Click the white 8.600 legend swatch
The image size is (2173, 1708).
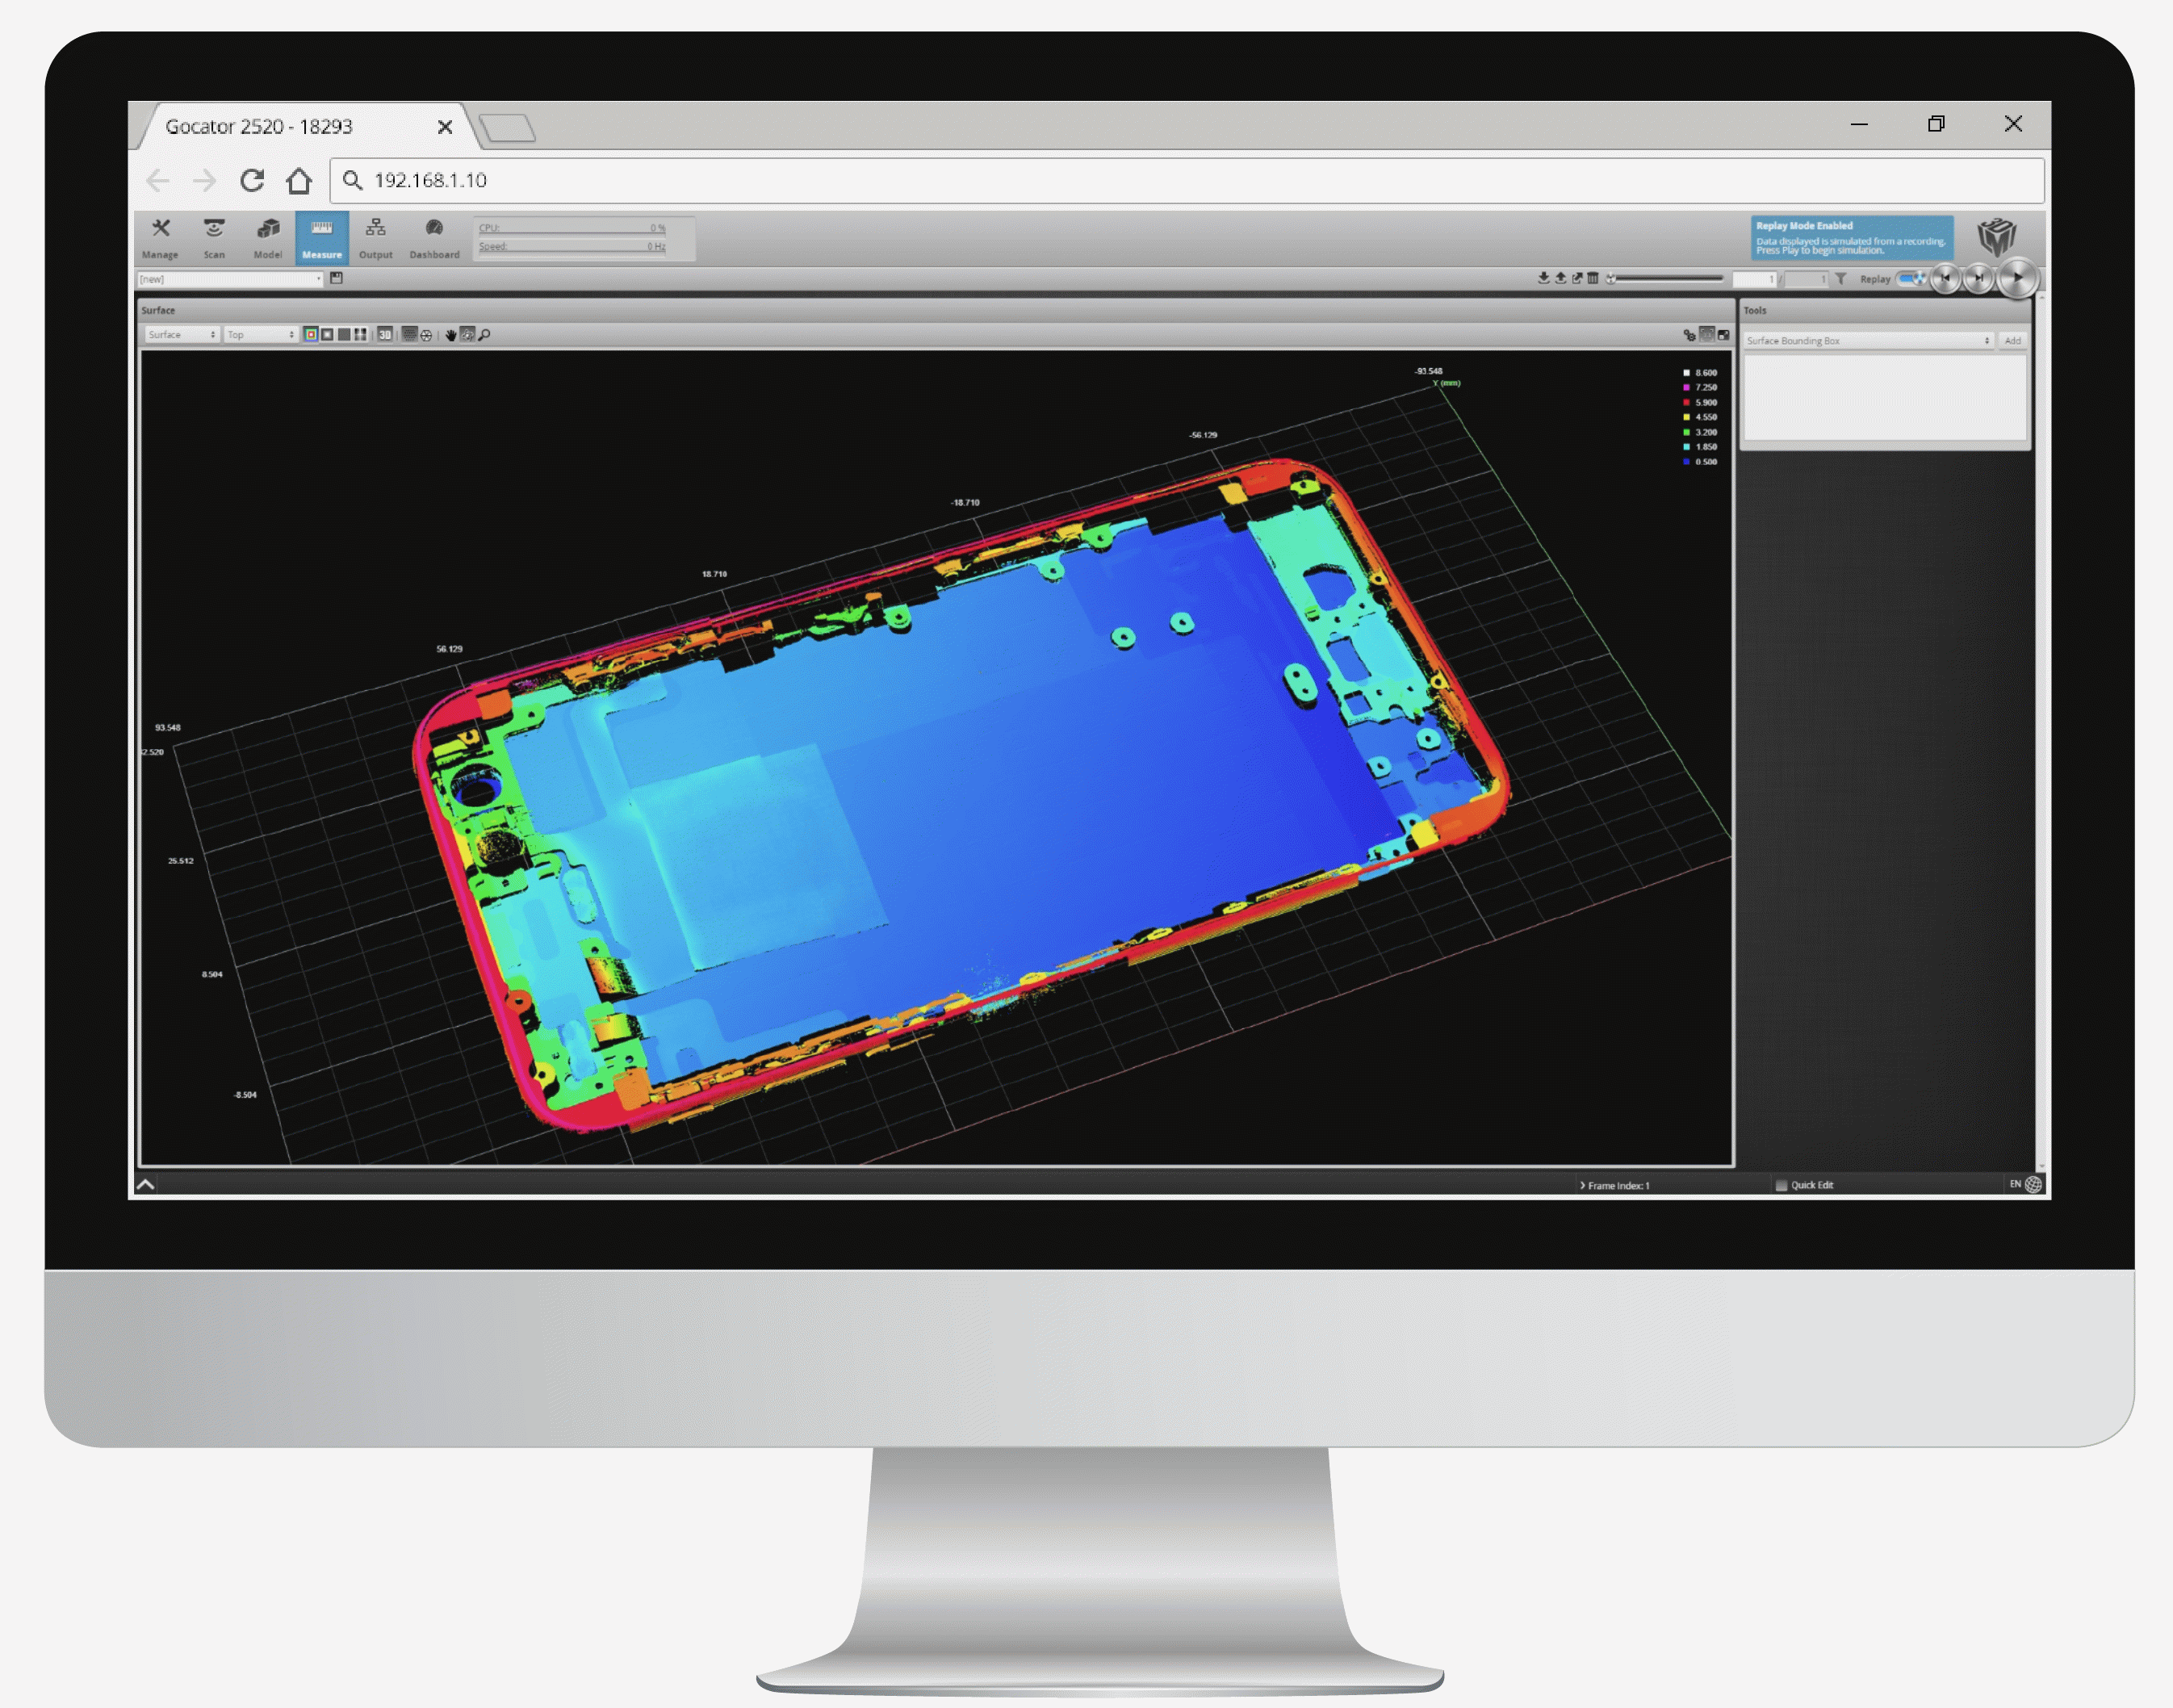pyautogui.click(x=1687, y=373)
